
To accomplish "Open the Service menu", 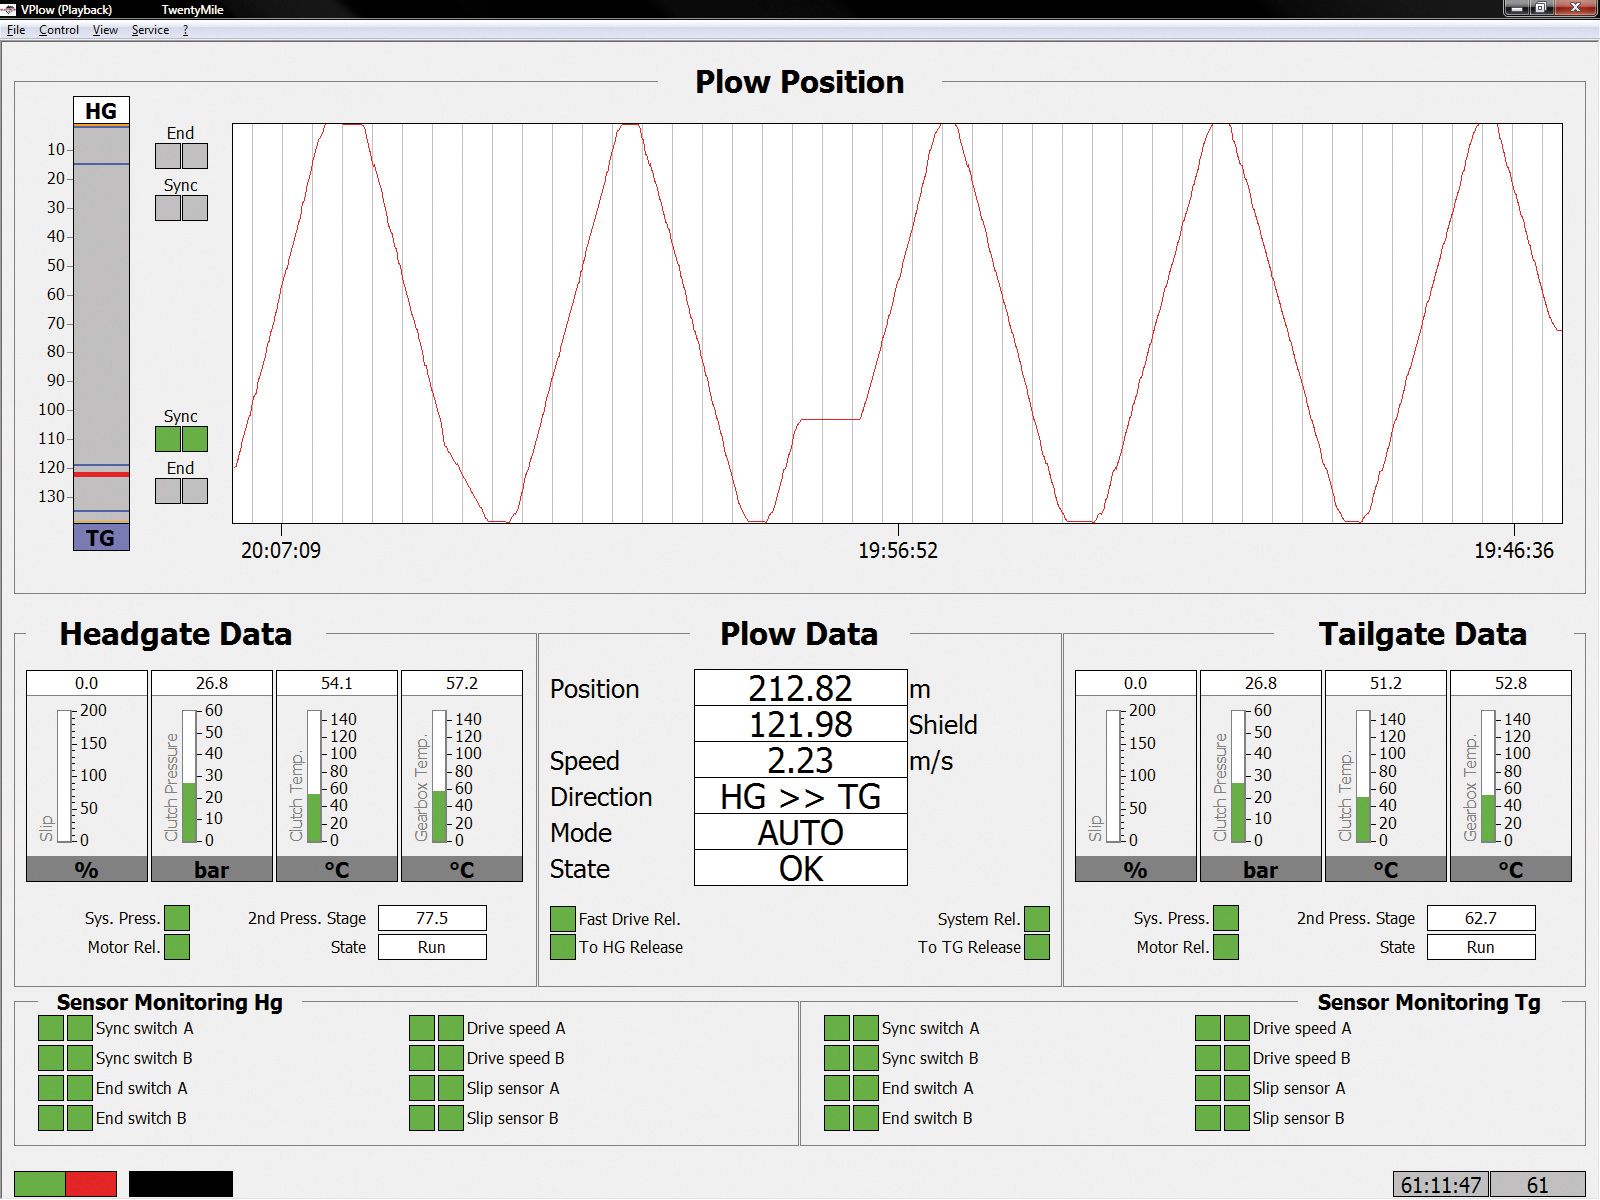I will [150, 30].
